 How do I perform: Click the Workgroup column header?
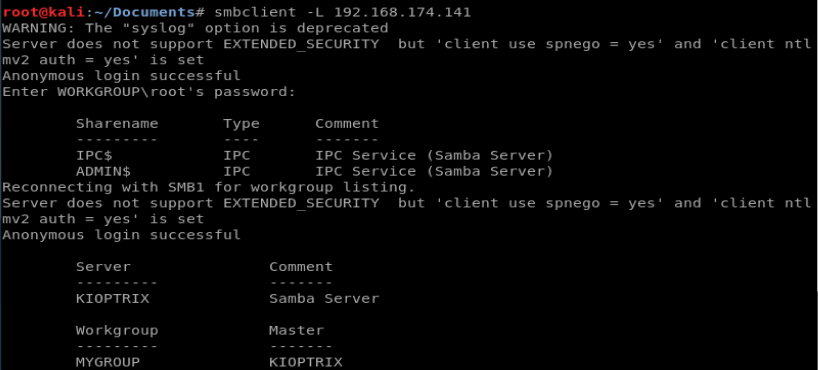coord(117,330)
